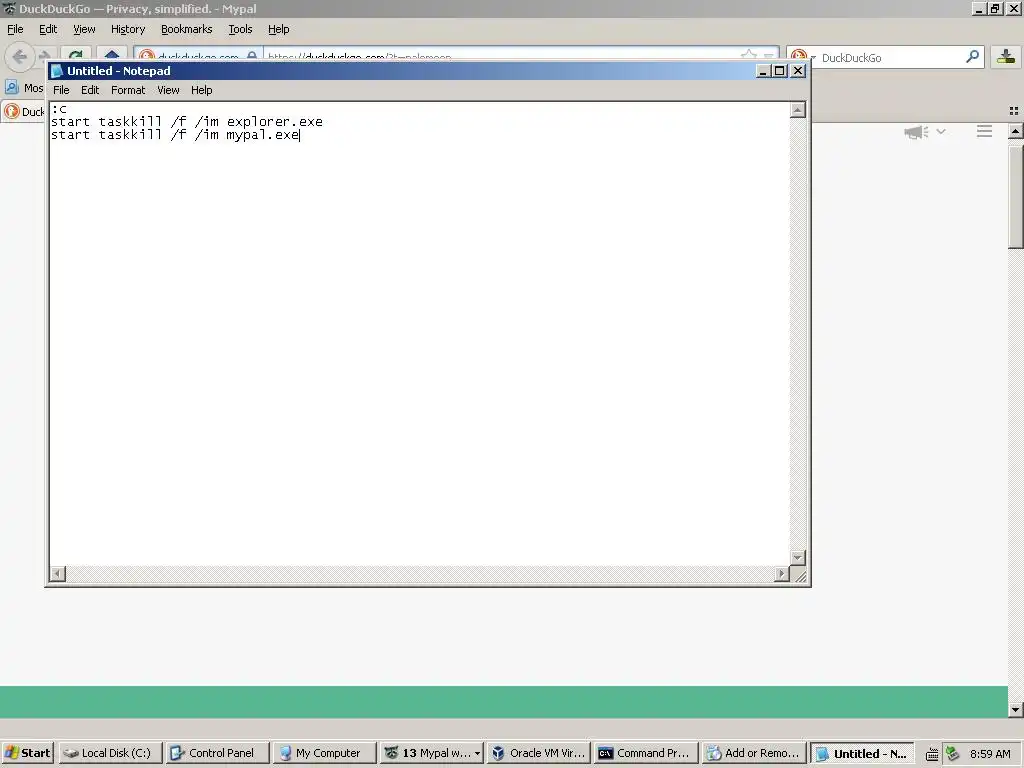Click Notepad horizontal scrollbar left arrow
The width and height of the screenshot is (1024, 768).
tap(57, 573)
